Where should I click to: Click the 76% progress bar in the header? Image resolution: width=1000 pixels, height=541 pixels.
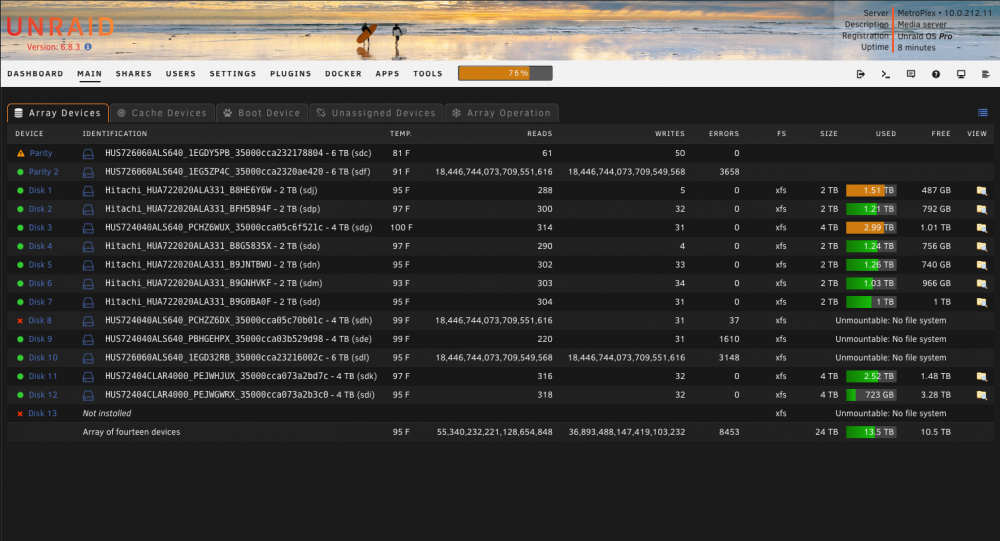coord(505,73)
